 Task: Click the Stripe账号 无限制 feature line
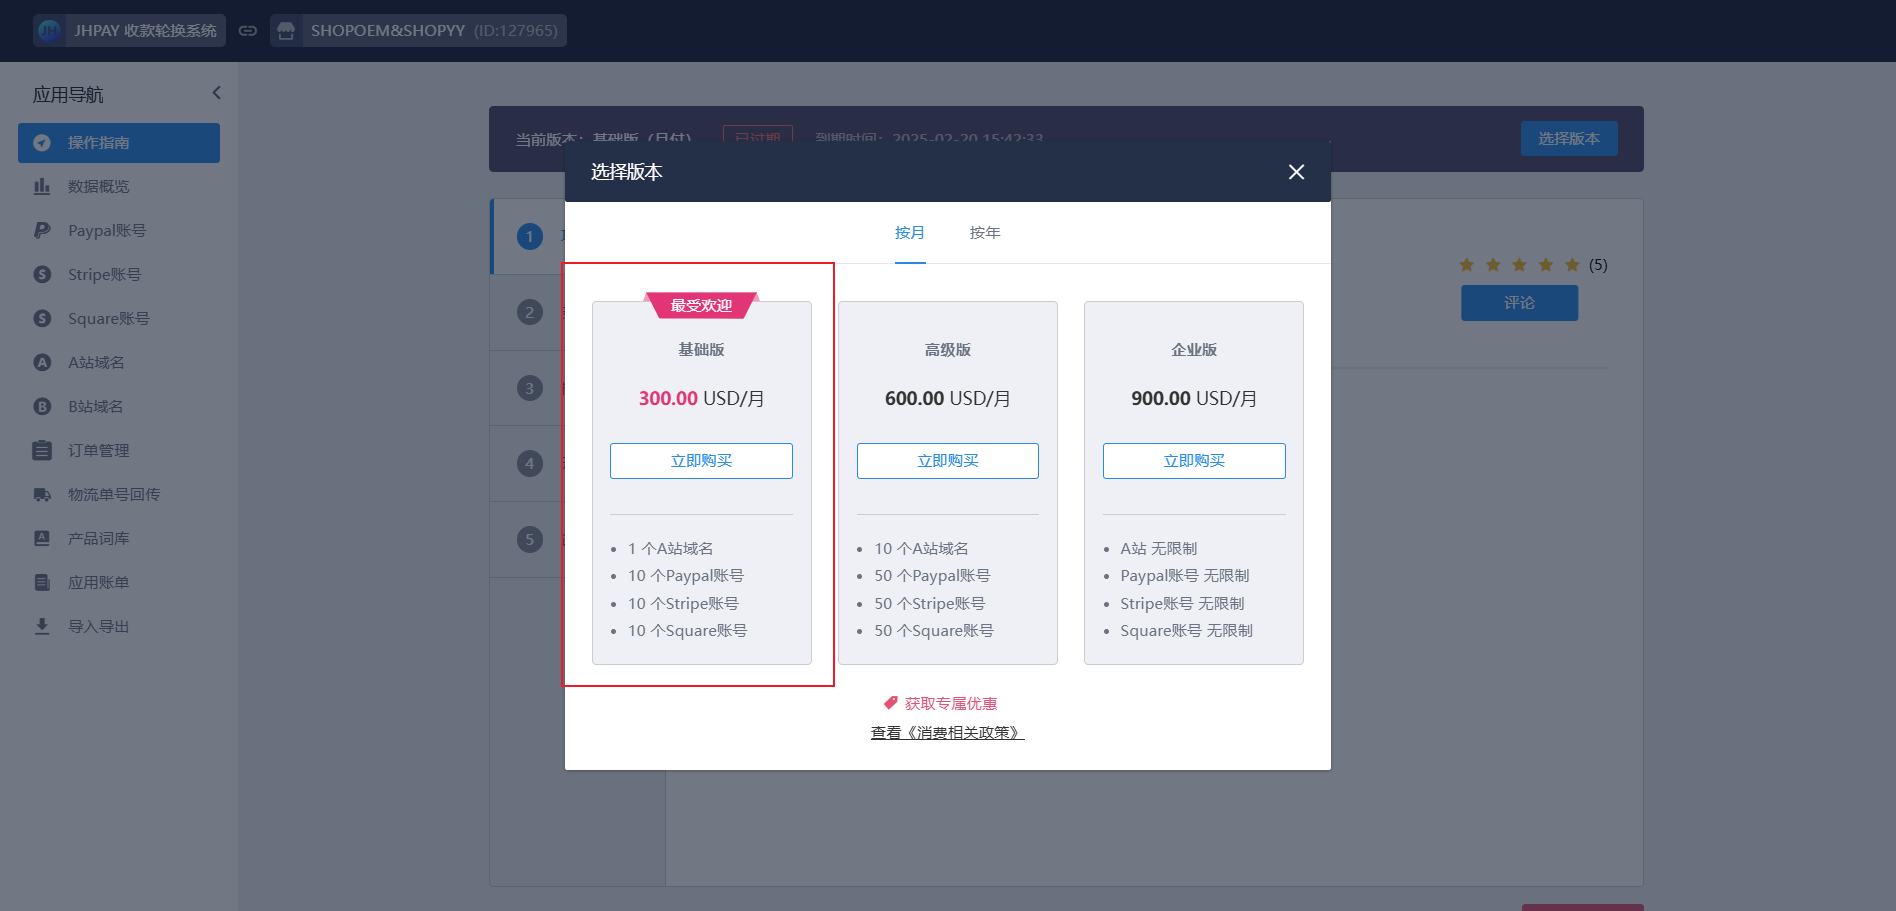tap(1182, 604)
